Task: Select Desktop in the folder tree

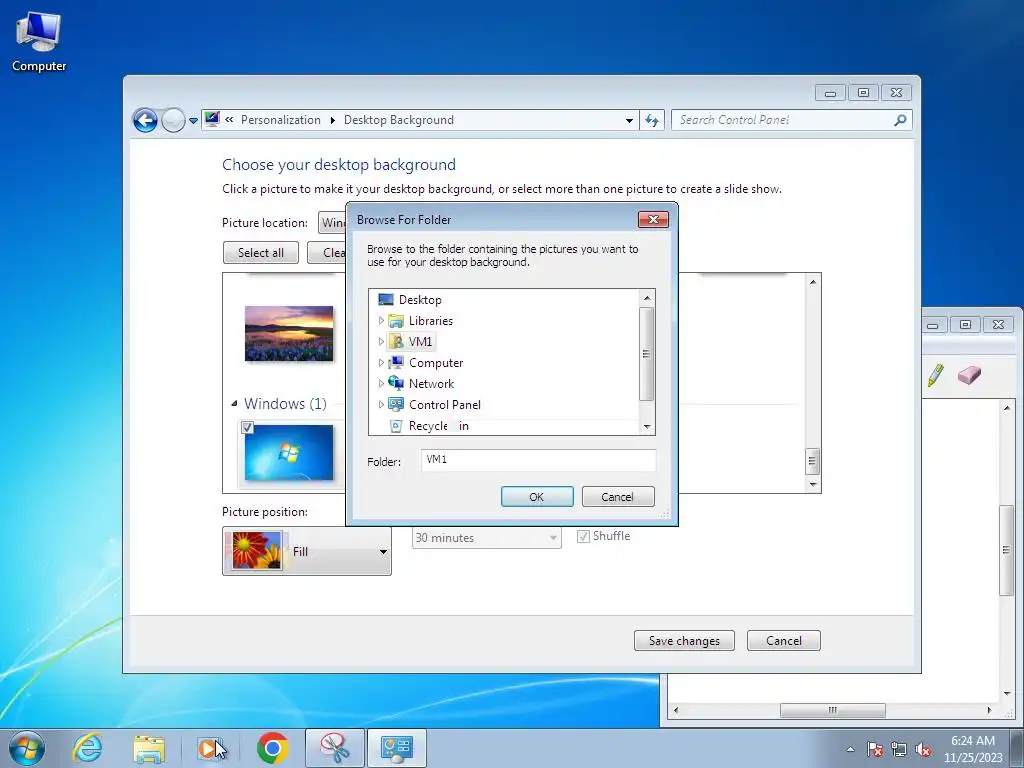Action: pos(420,300)
